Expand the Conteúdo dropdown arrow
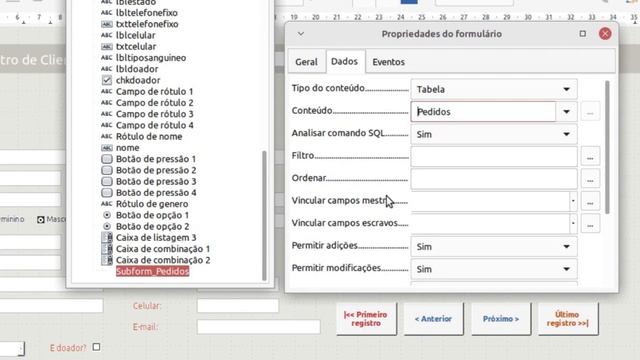640x360 pixels. pos(567,111)
